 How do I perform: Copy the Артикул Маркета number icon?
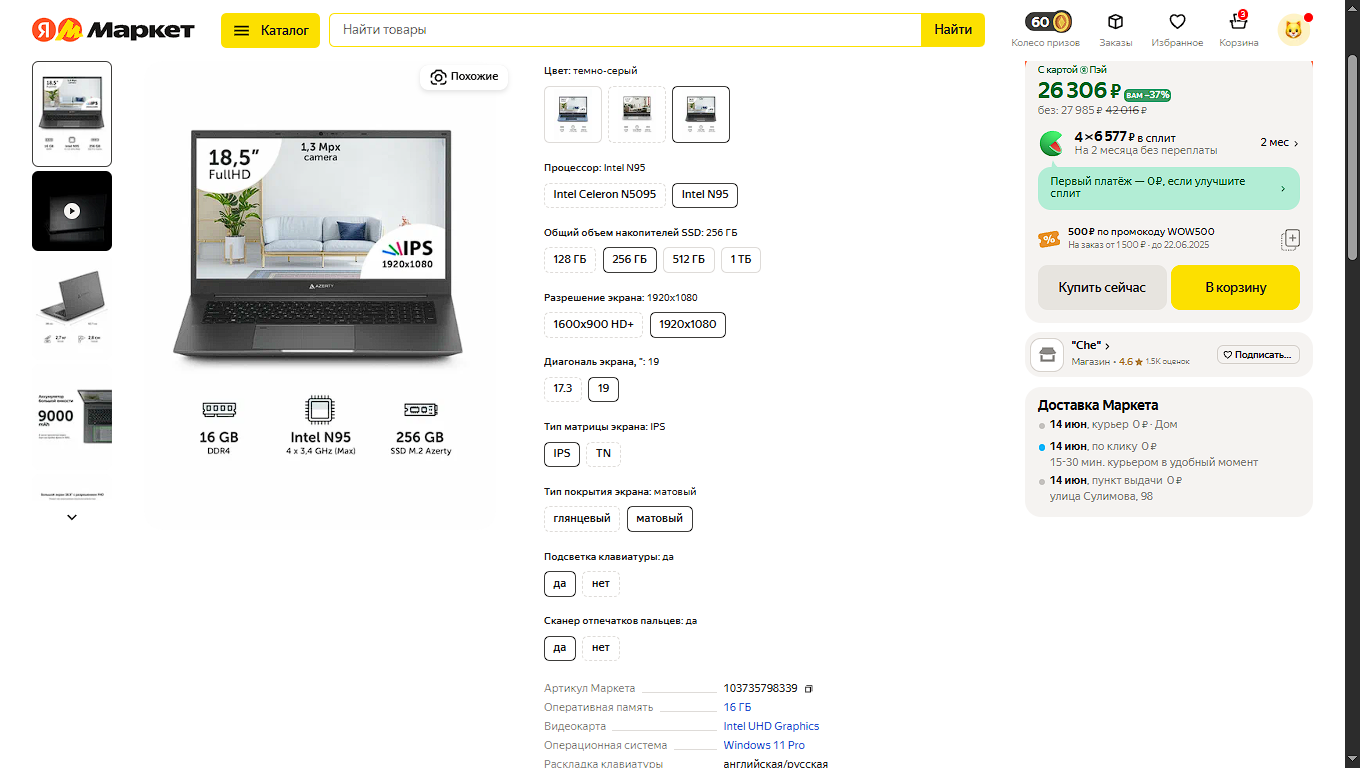(809, 689)
